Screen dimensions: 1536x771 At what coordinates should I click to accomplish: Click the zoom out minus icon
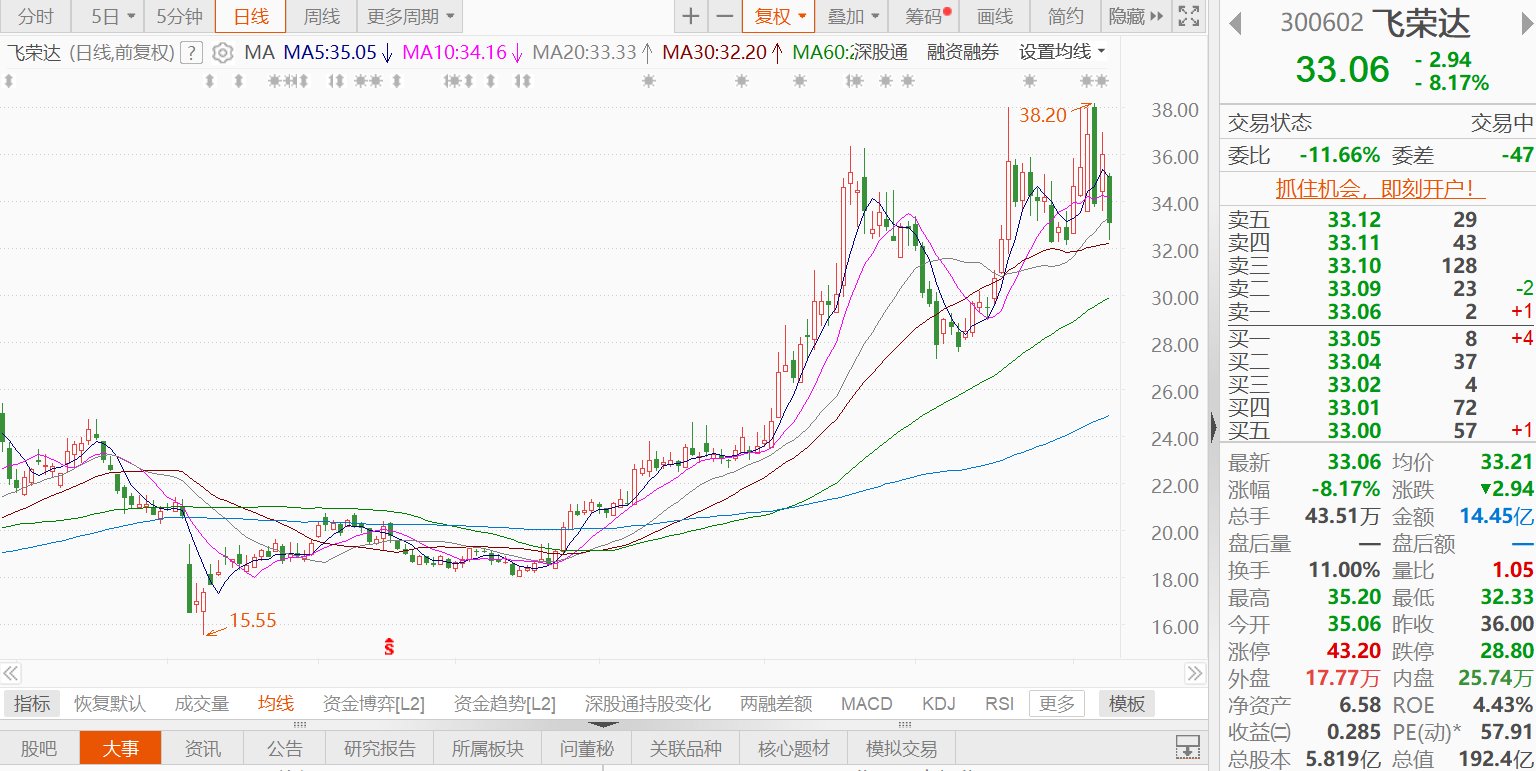[725, 16]
